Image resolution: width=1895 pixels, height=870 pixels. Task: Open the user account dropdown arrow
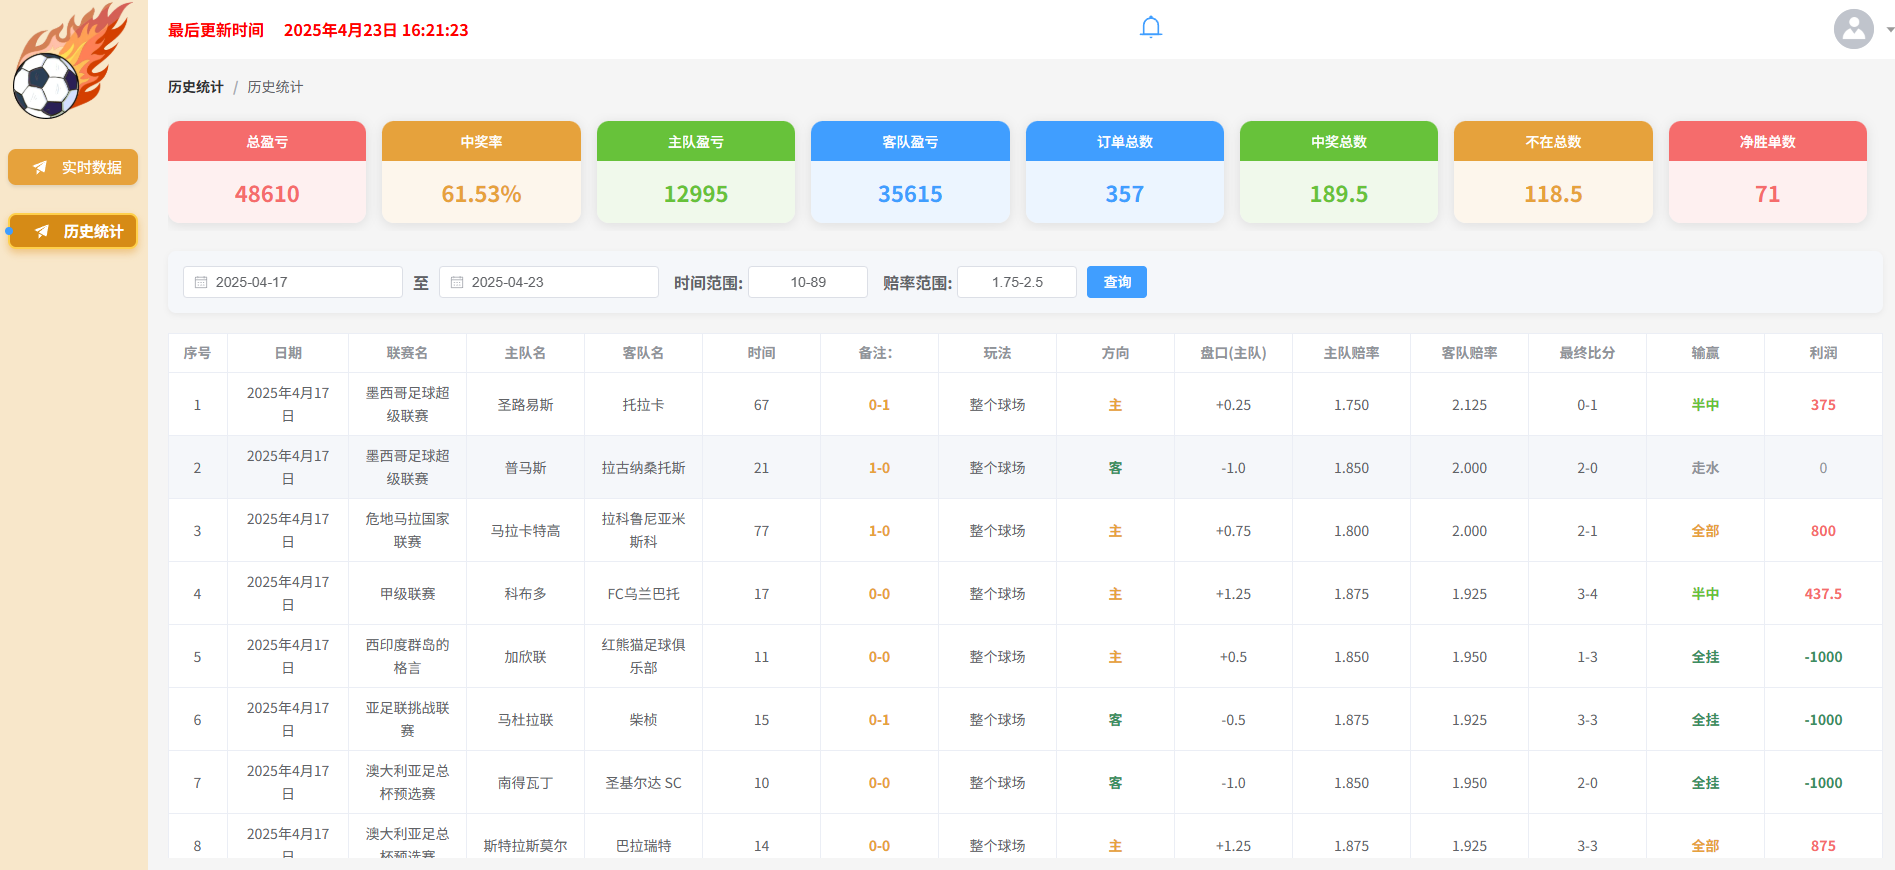[1889, 30]
